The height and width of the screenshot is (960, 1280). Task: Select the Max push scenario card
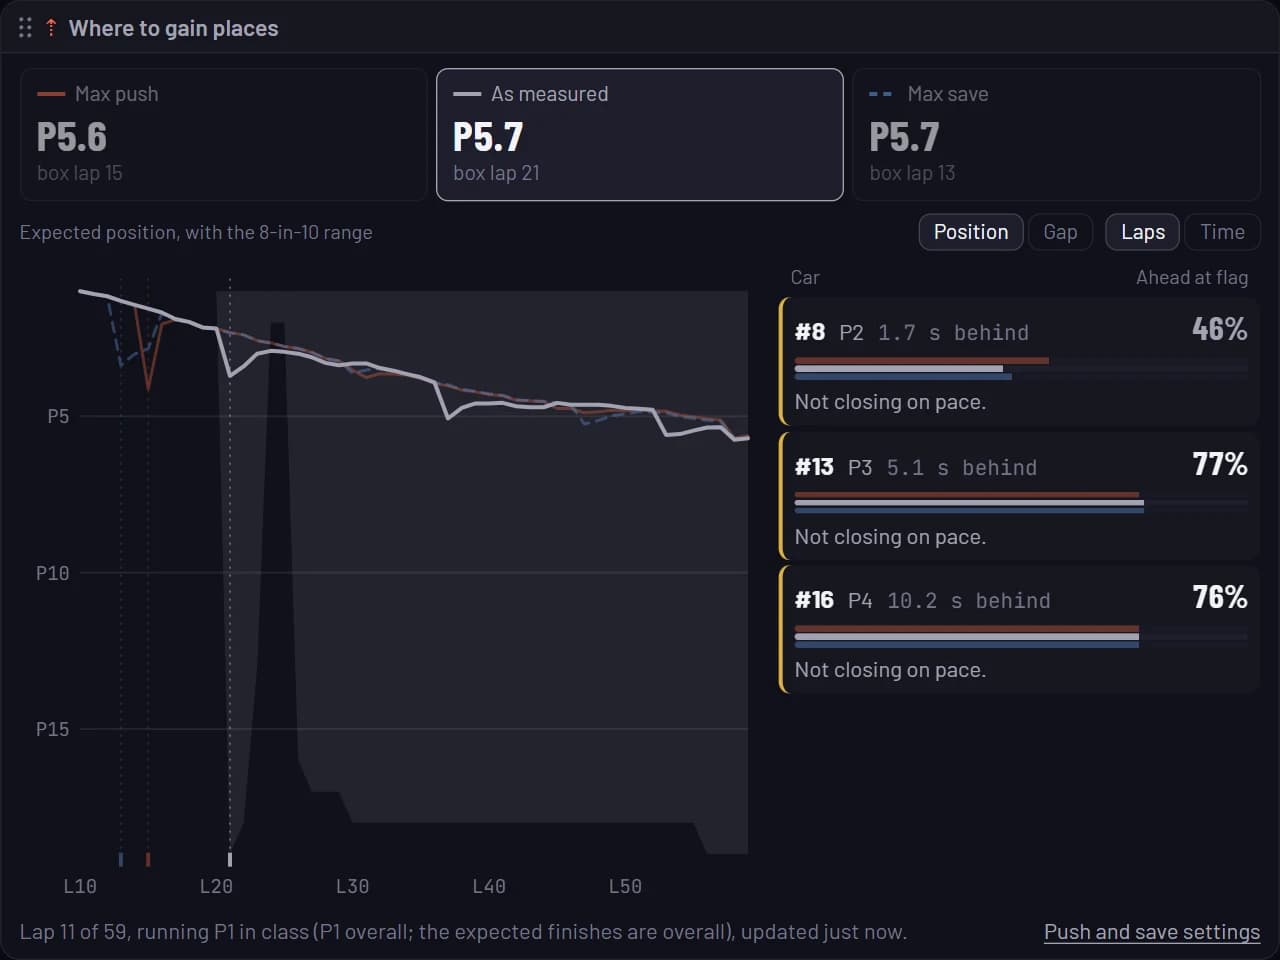[224, 135]
